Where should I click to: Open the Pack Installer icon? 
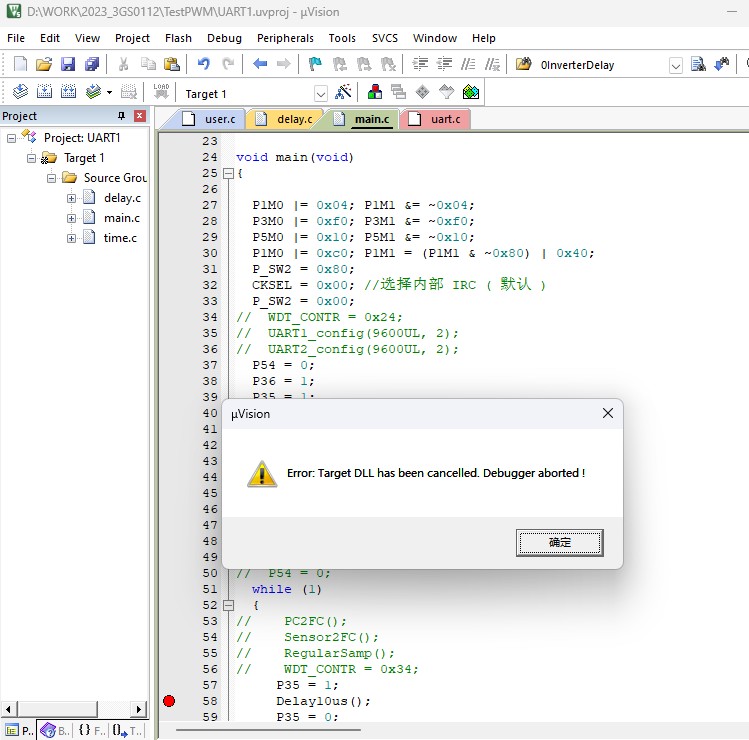click(x=471, y=91)
